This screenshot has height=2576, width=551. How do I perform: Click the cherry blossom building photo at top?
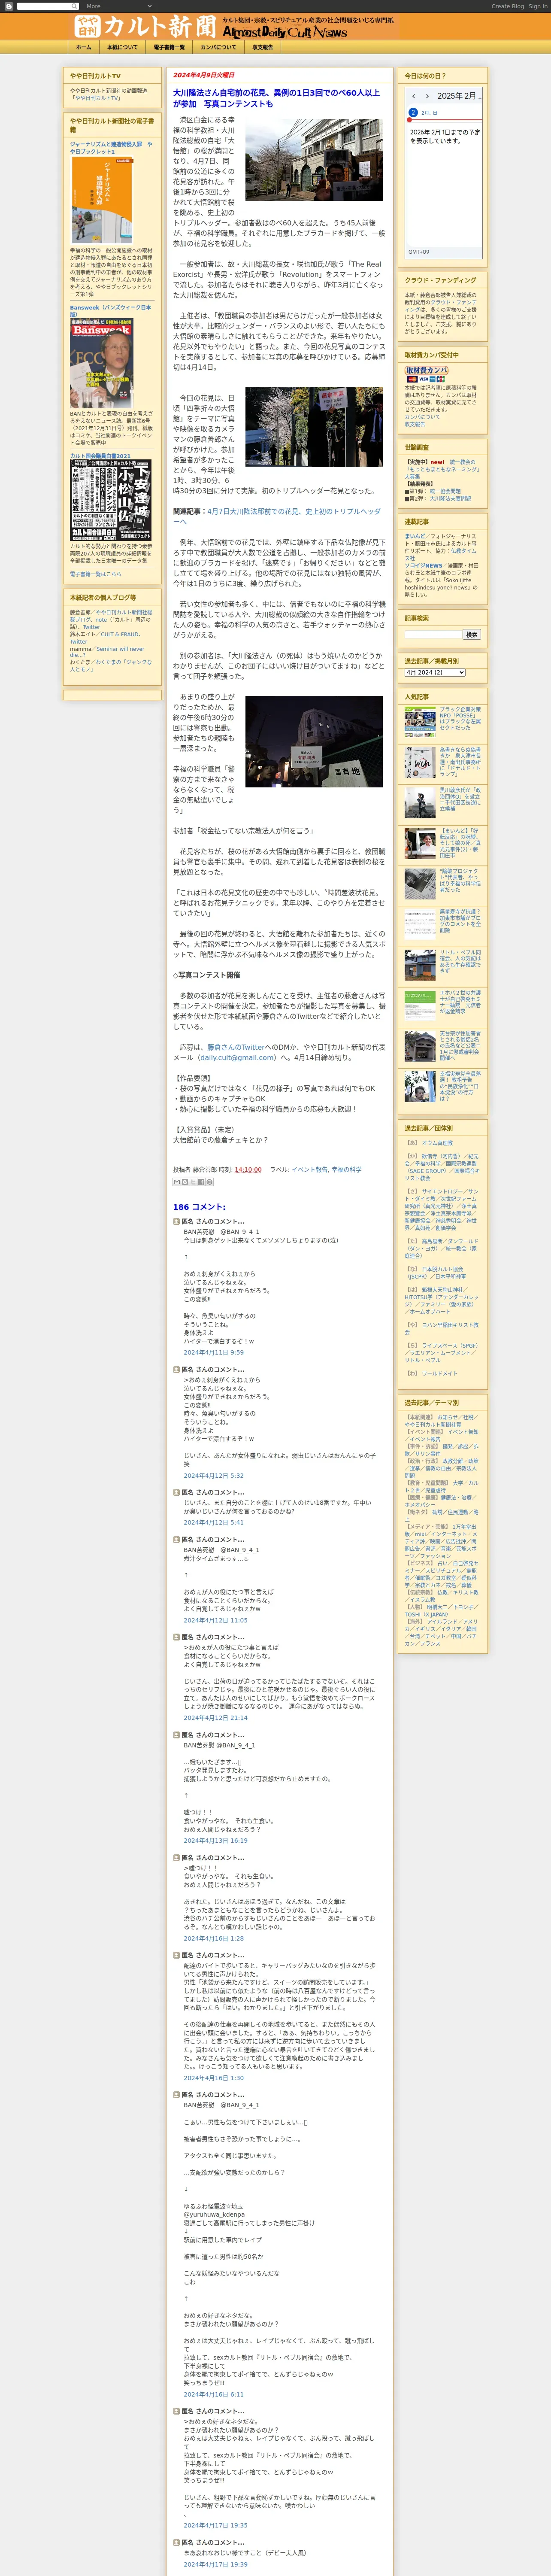[314, 161]
